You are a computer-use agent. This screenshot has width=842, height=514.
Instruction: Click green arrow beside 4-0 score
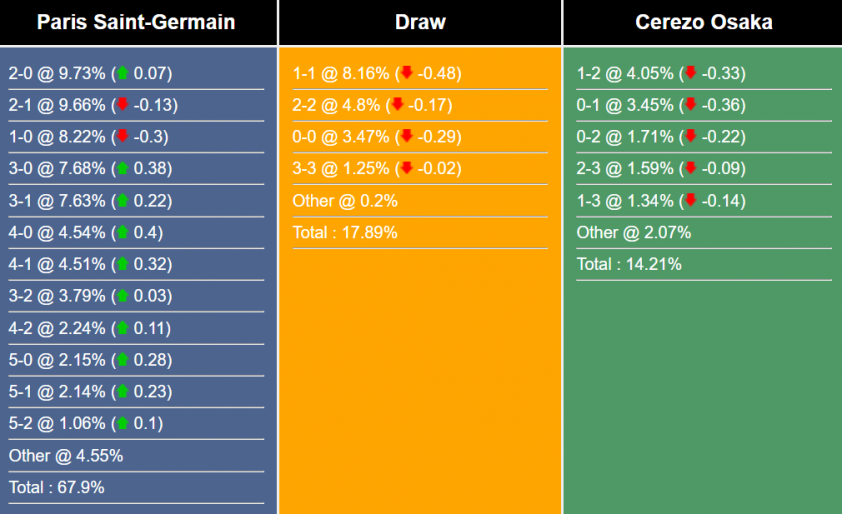coord(123,233)
